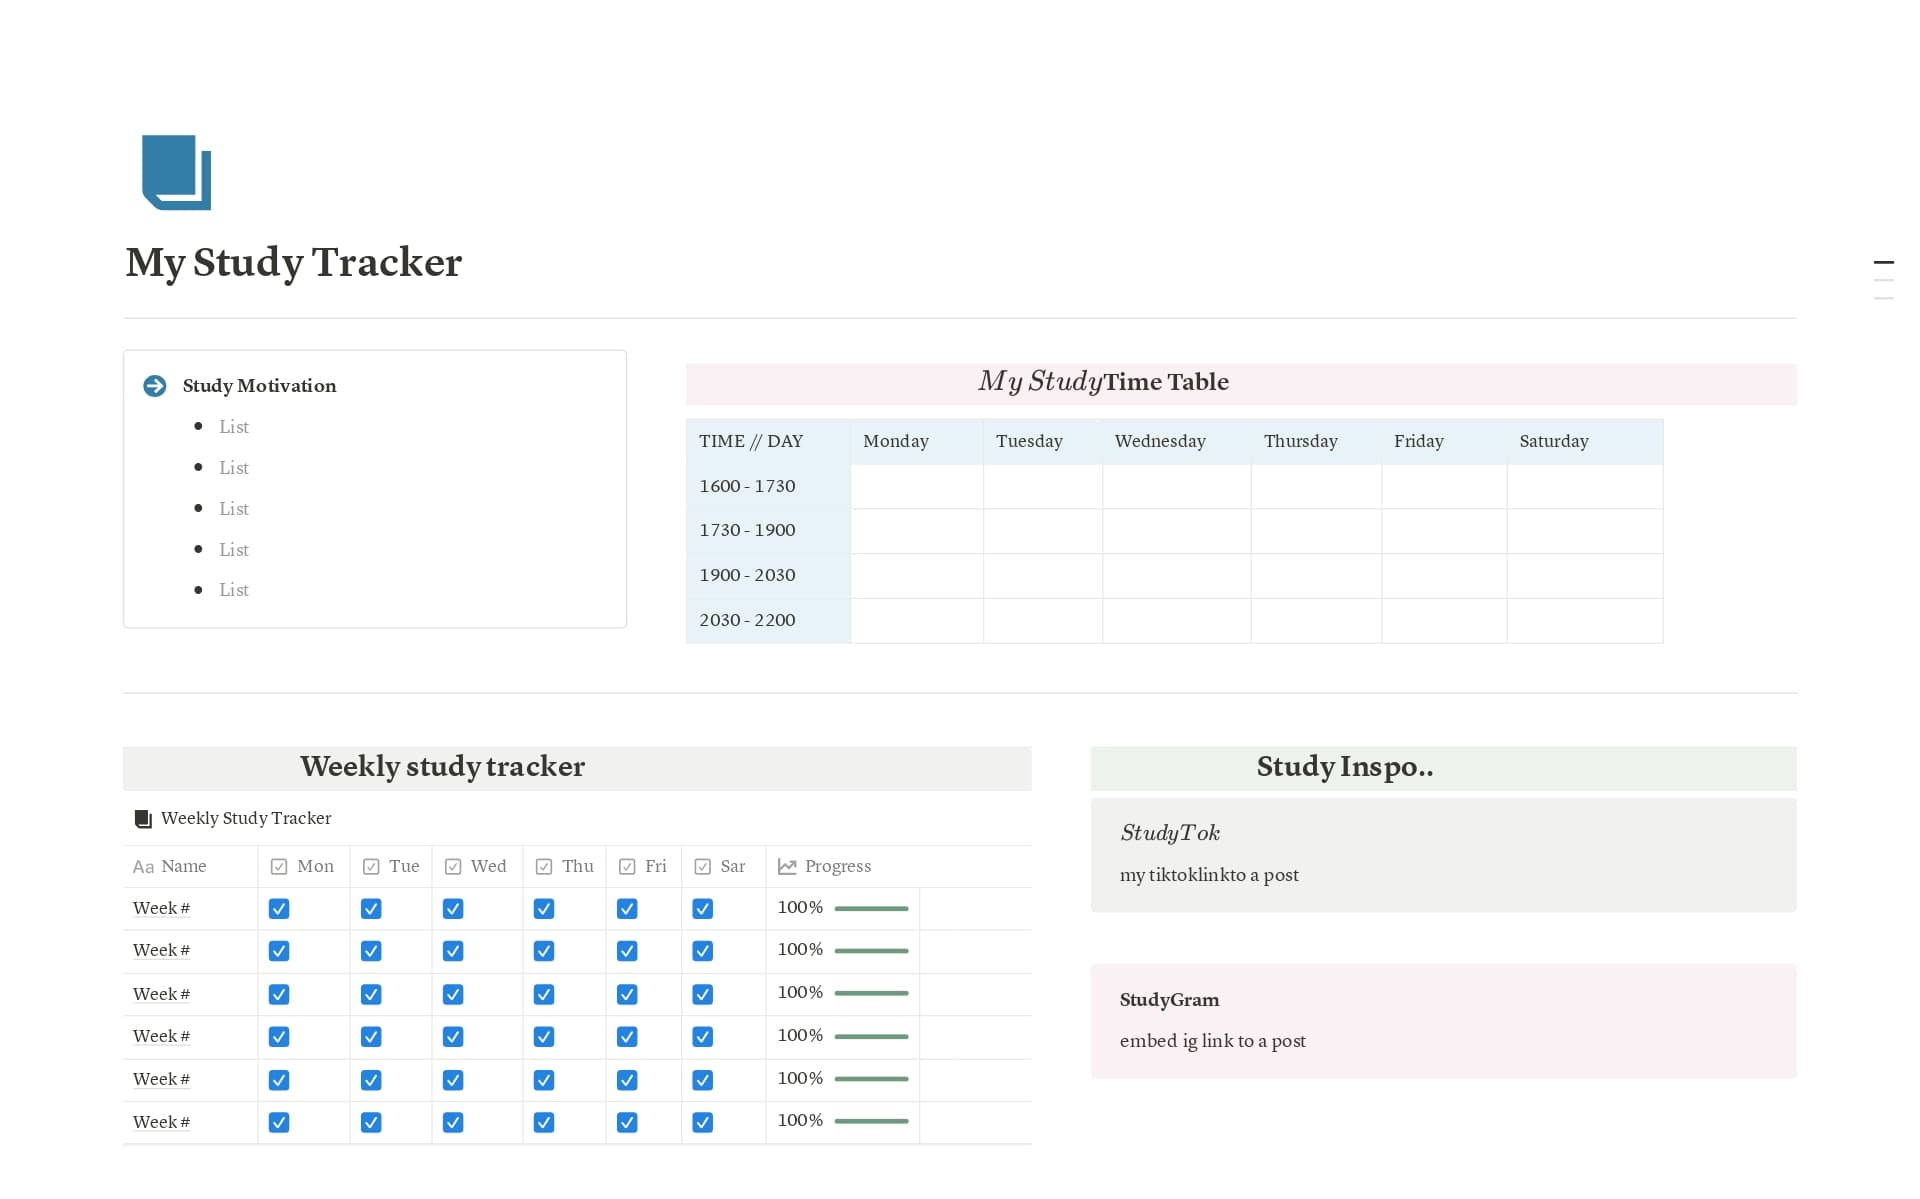Click the Tuesday column header cell
Image resolution: width=1920 pixels, height=1199 pixels.
(x=1043, y=441)
